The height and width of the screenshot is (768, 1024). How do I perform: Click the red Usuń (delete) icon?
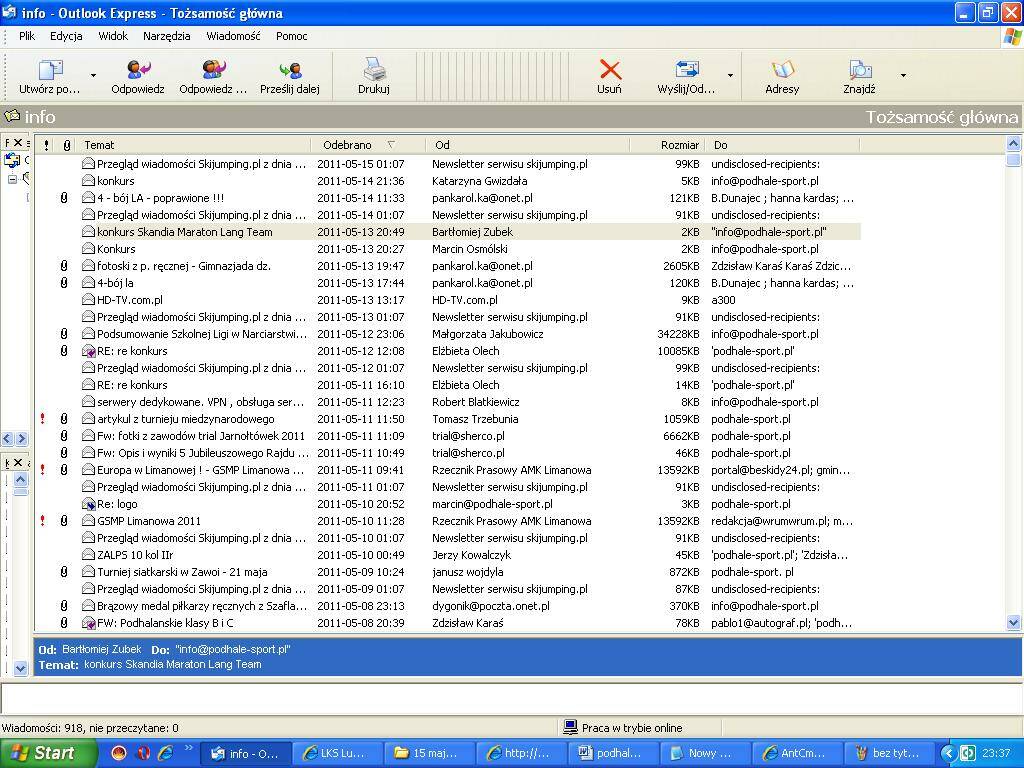click(x=610, y=69)
